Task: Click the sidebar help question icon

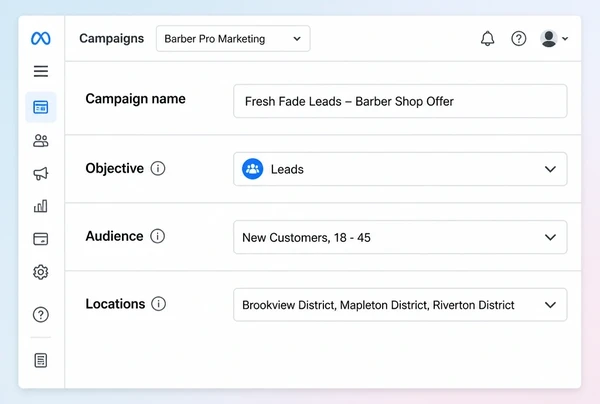Action: [x=41, y=314]
